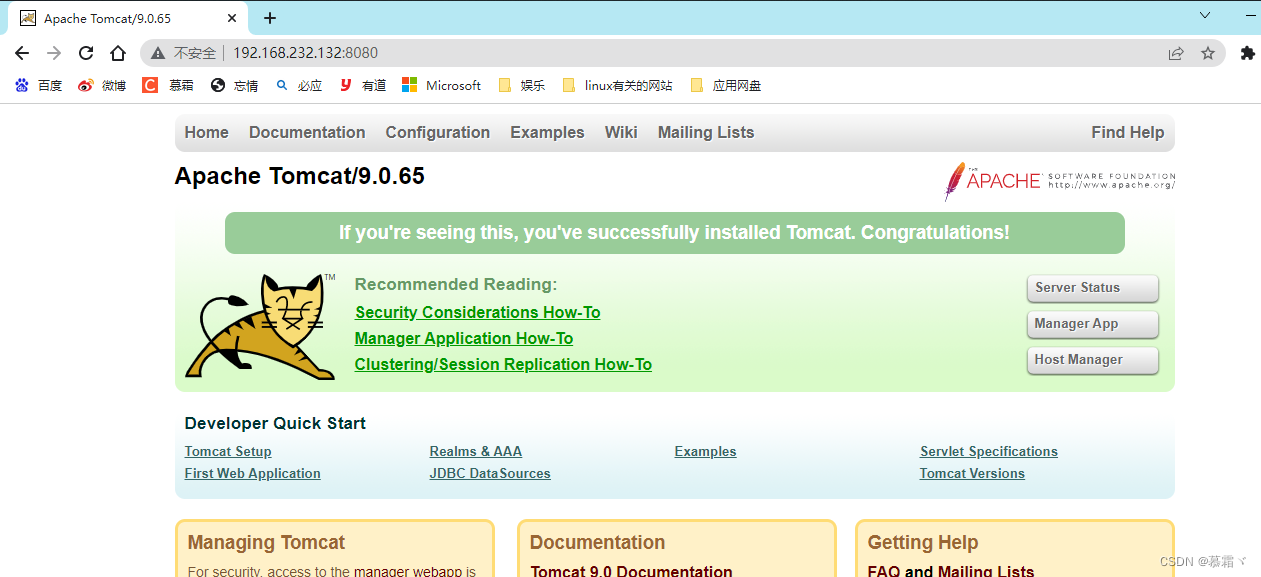Open the 必应 bookmark
1261x577 pixels.
(x=299, y=86)
